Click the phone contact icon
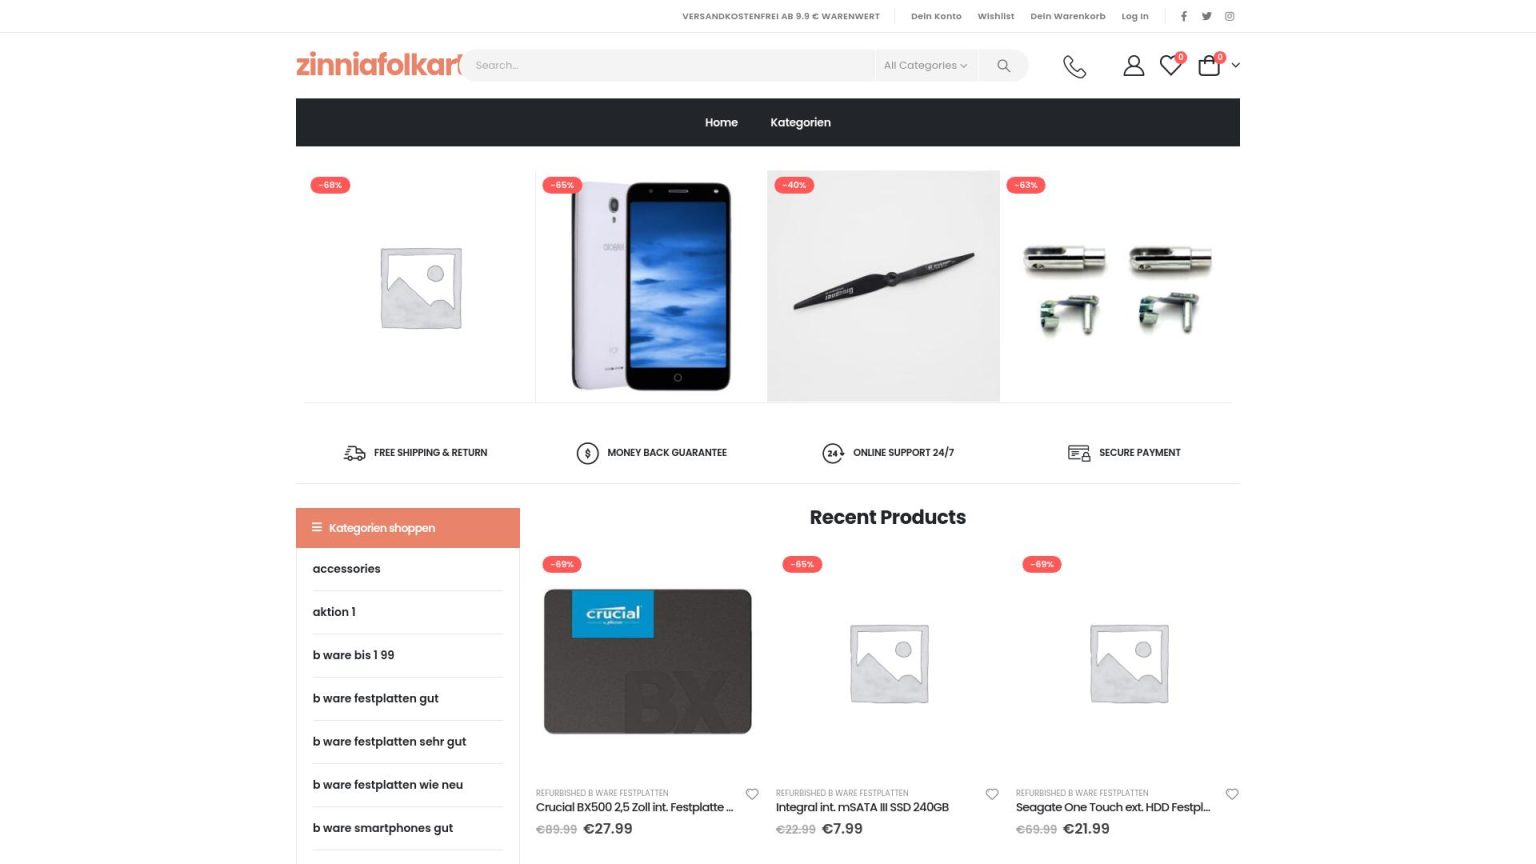Image resolution: width=1536 pixels, height=864 pixels. coord(1074,66)
